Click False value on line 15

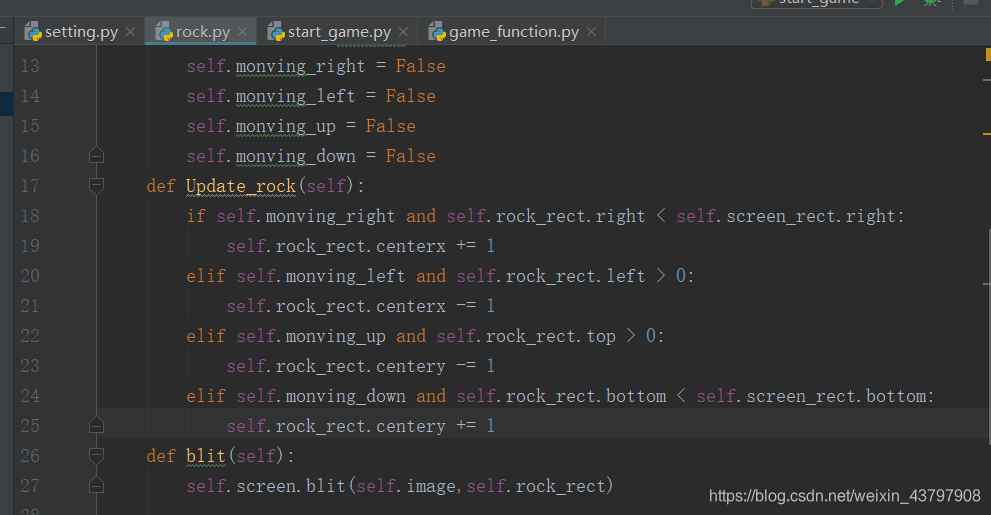[x=391, y=126]
